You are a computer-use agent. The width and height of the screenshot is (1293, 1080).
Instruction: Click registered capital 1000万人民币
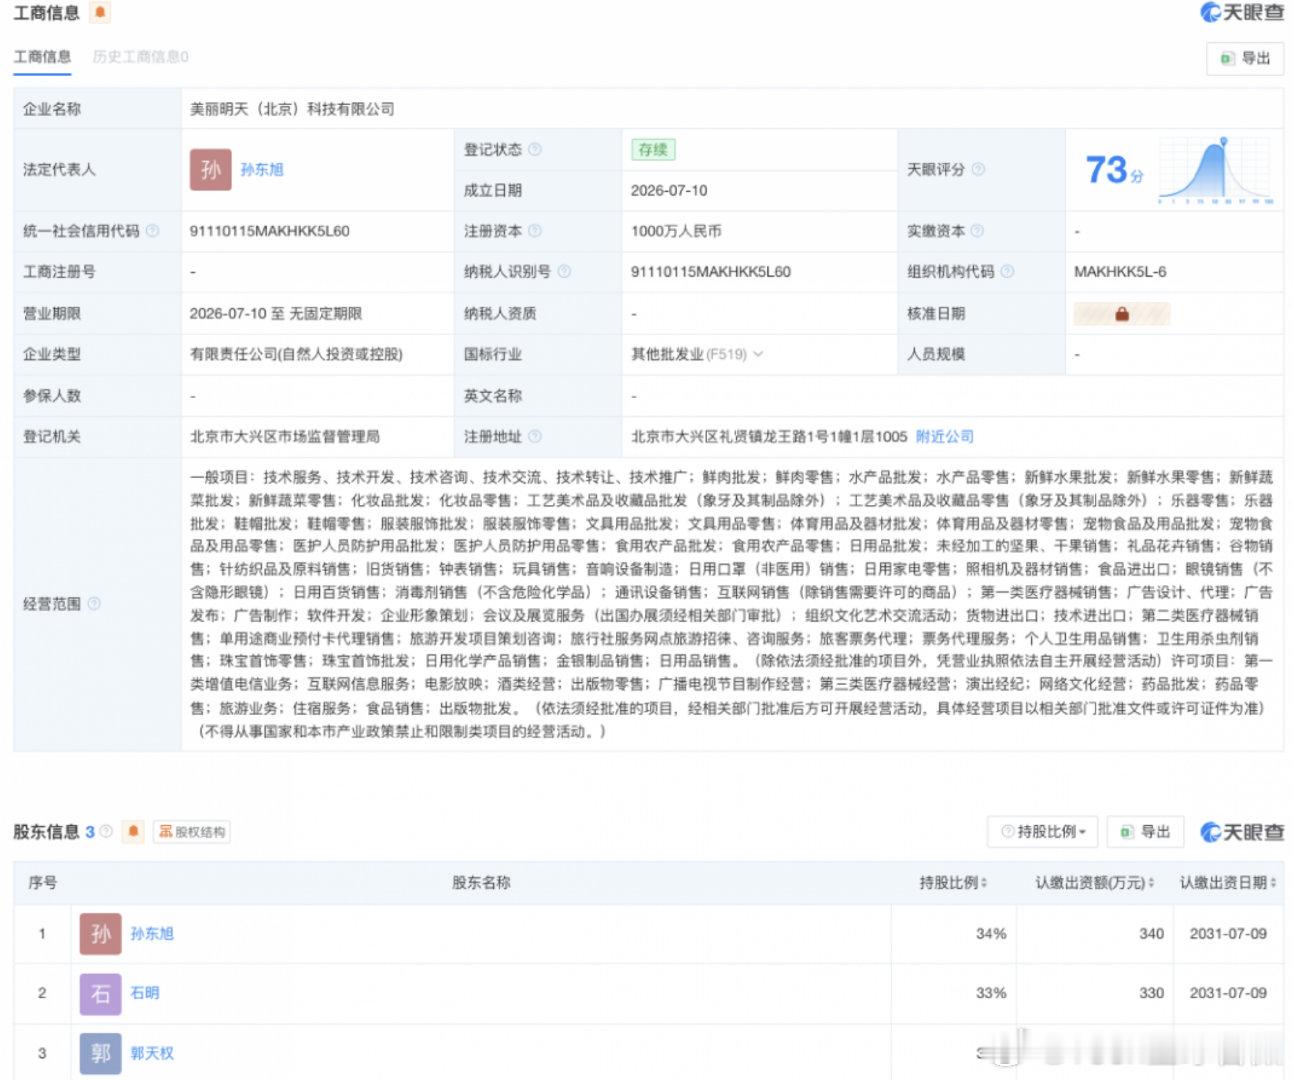tap(676, 231)
